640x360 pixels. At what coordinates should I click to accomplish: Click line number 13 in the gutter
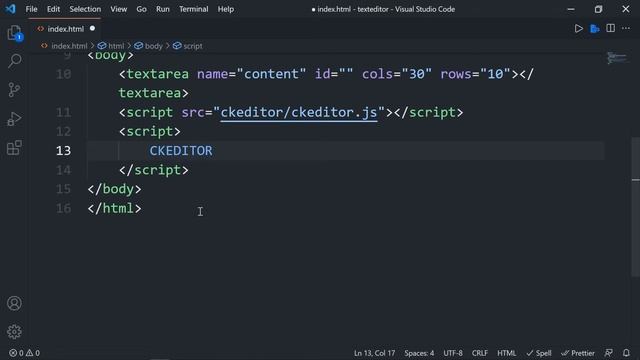pos(63,151)
